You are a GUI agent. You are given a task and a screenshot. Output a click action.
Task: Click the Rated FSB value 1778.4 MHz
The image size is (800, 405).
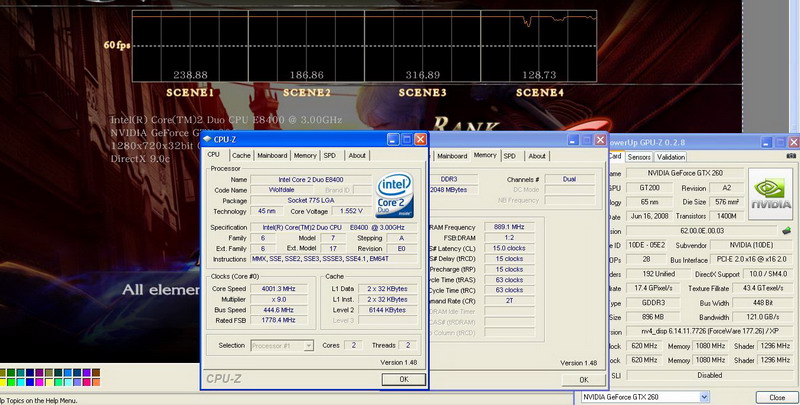[279, 320]
